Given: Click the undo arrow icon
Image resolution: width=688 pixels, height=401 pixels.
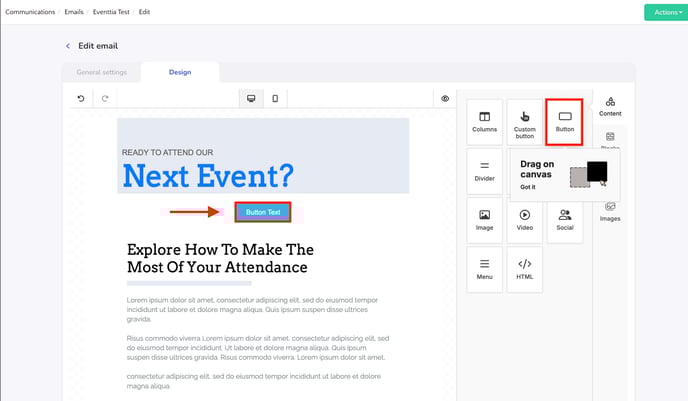Looking at the screenshot, I should coord(81,98).
